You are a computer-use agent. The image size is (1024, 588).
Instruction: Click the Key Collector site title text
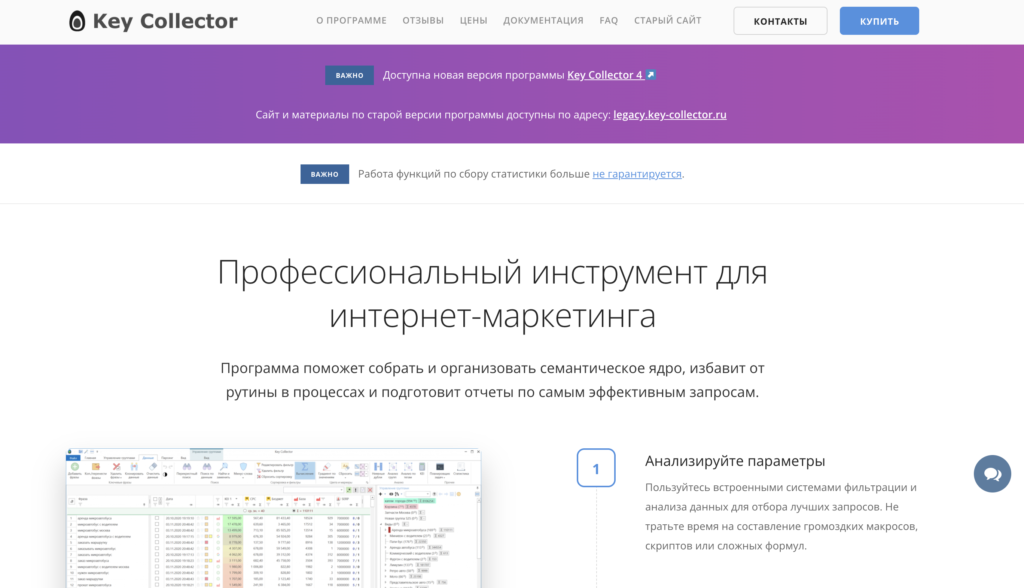click(165, 21)
